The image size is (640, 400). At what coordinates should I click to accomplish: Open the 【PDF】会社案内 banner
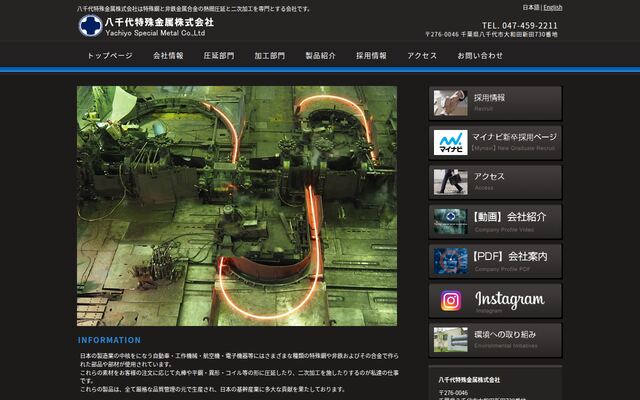pos(495,261)
